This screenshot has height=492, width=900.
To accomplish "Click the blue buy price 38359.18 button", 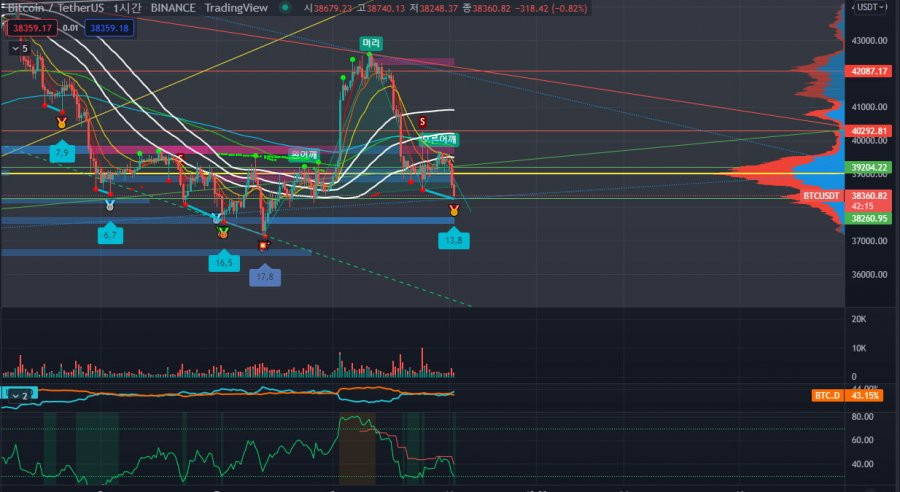I will [x=109, y=28].
